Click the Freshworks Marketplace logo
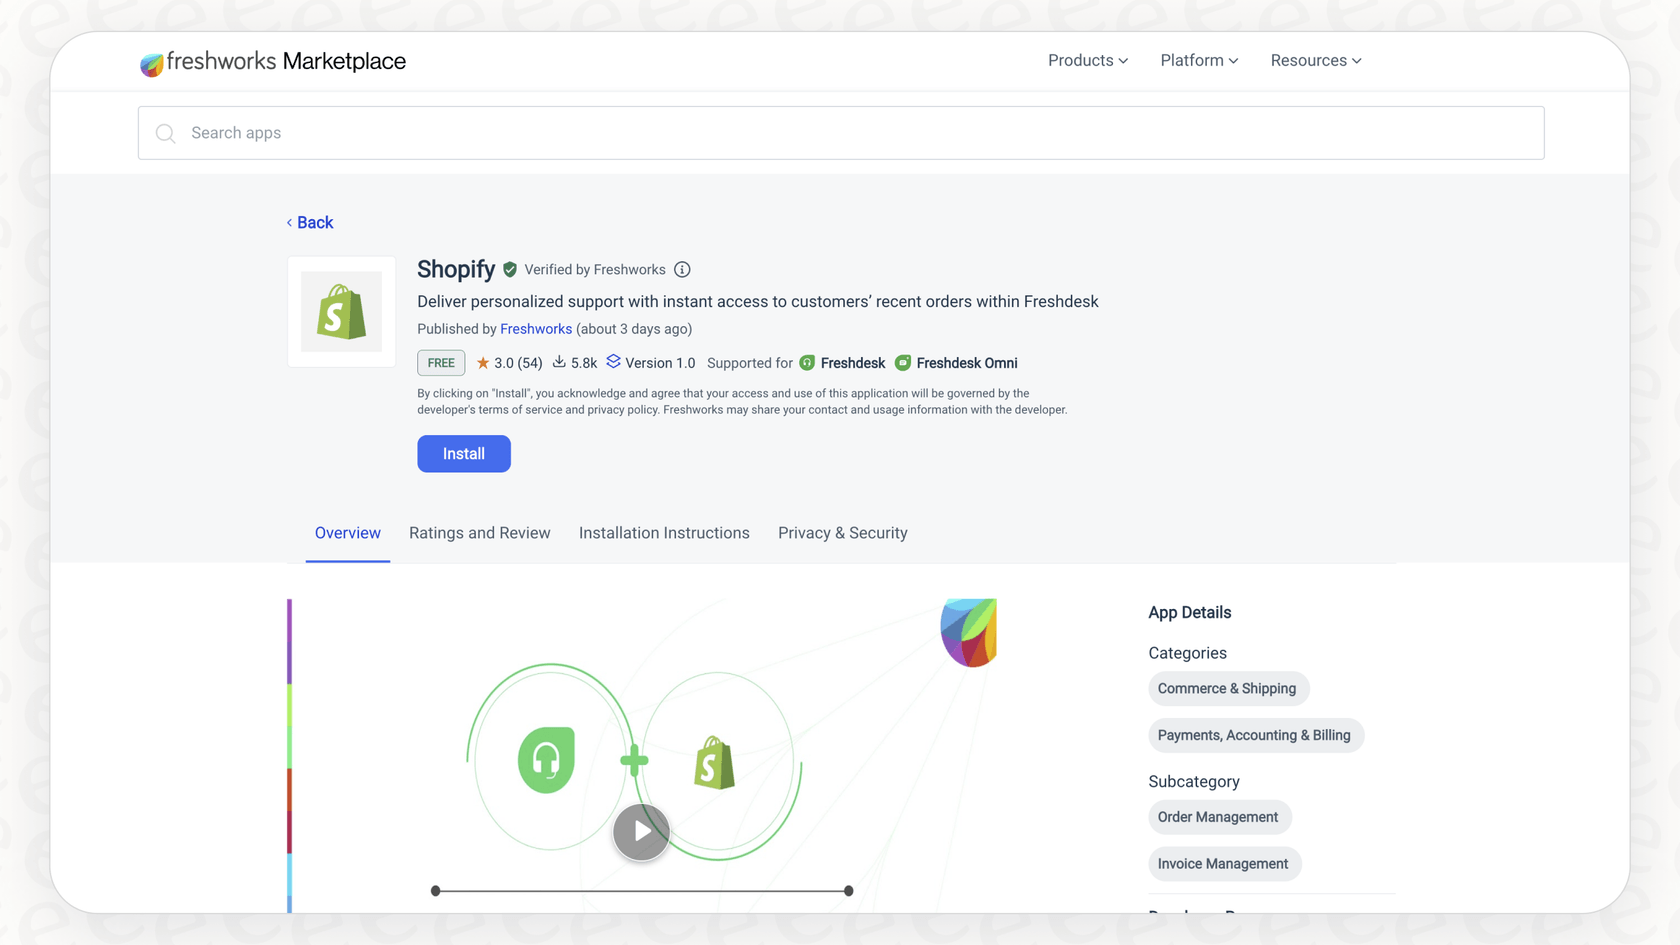The width and height of the screenshot is (1680, 945). [x=272, y=62]
